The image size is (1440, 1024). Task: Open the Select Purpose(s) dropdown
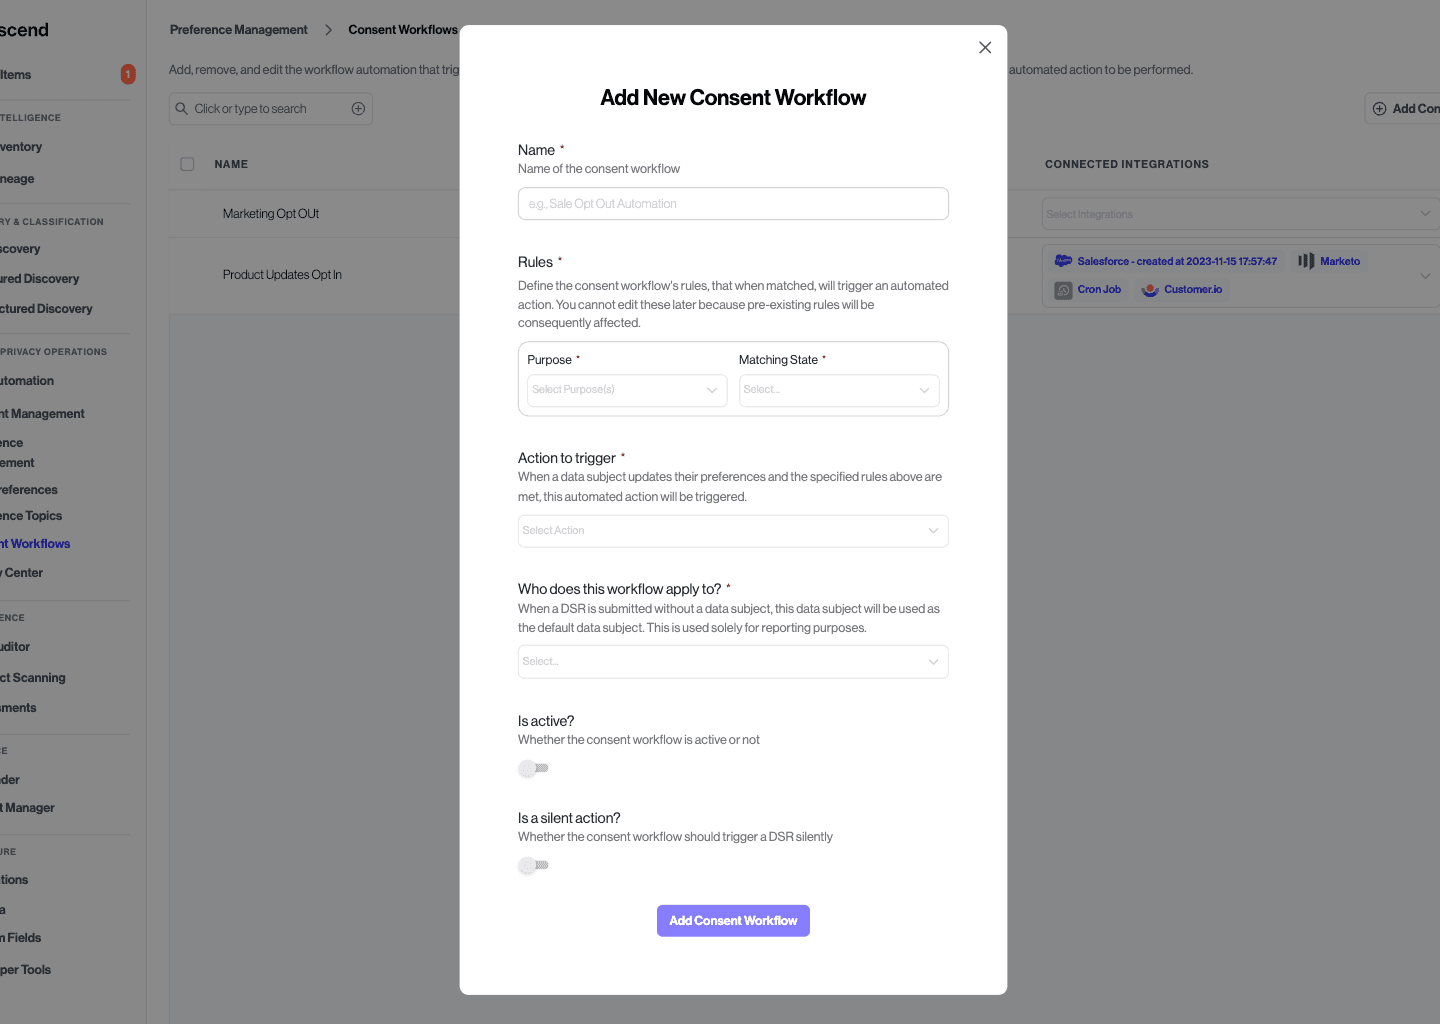627,390
